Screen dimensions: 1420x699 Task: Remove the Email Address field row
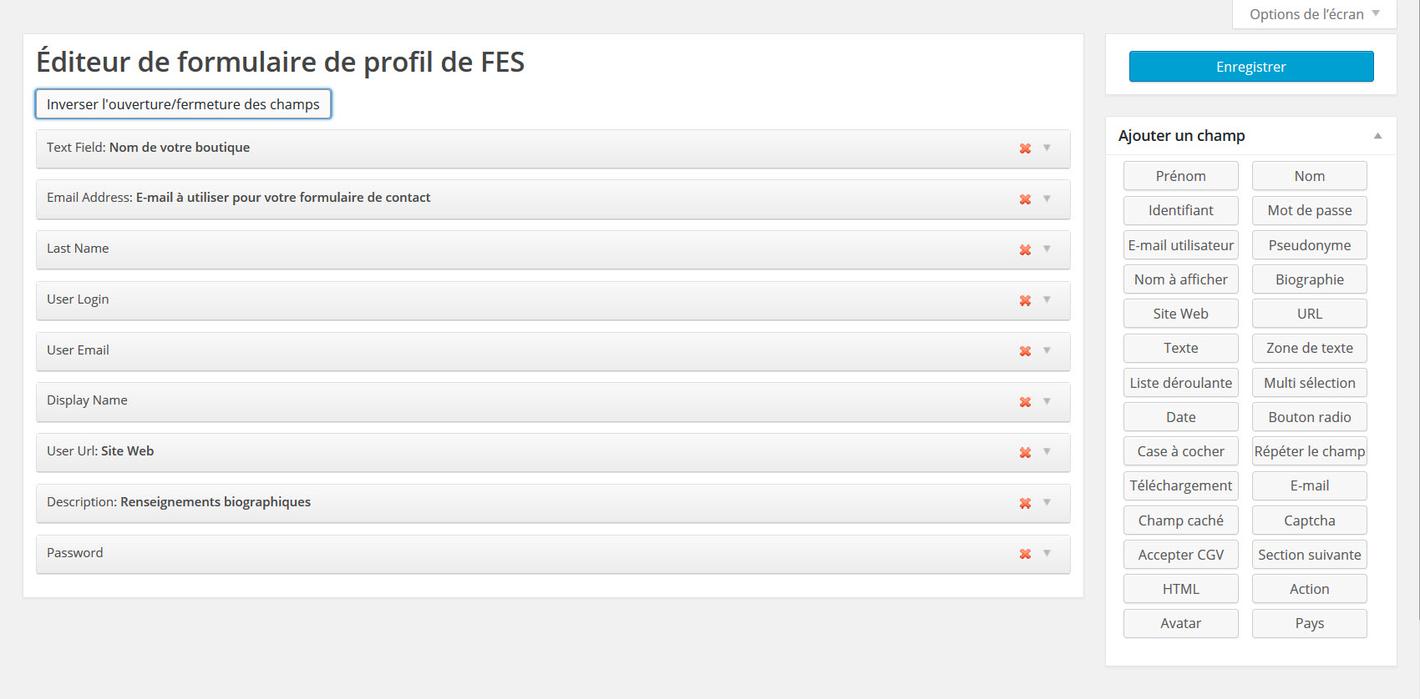coord(1025,199)
